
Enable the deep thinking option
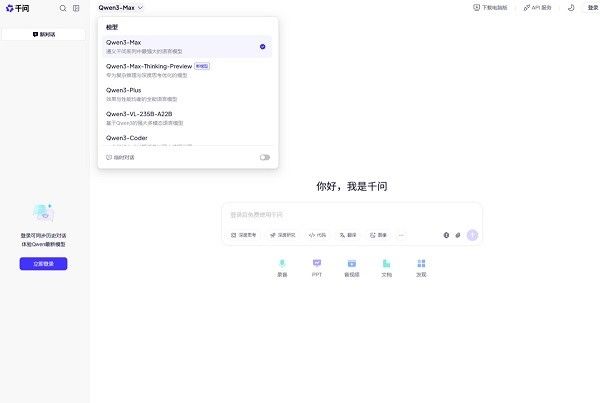pyautogui.click(x=243, y=235)
